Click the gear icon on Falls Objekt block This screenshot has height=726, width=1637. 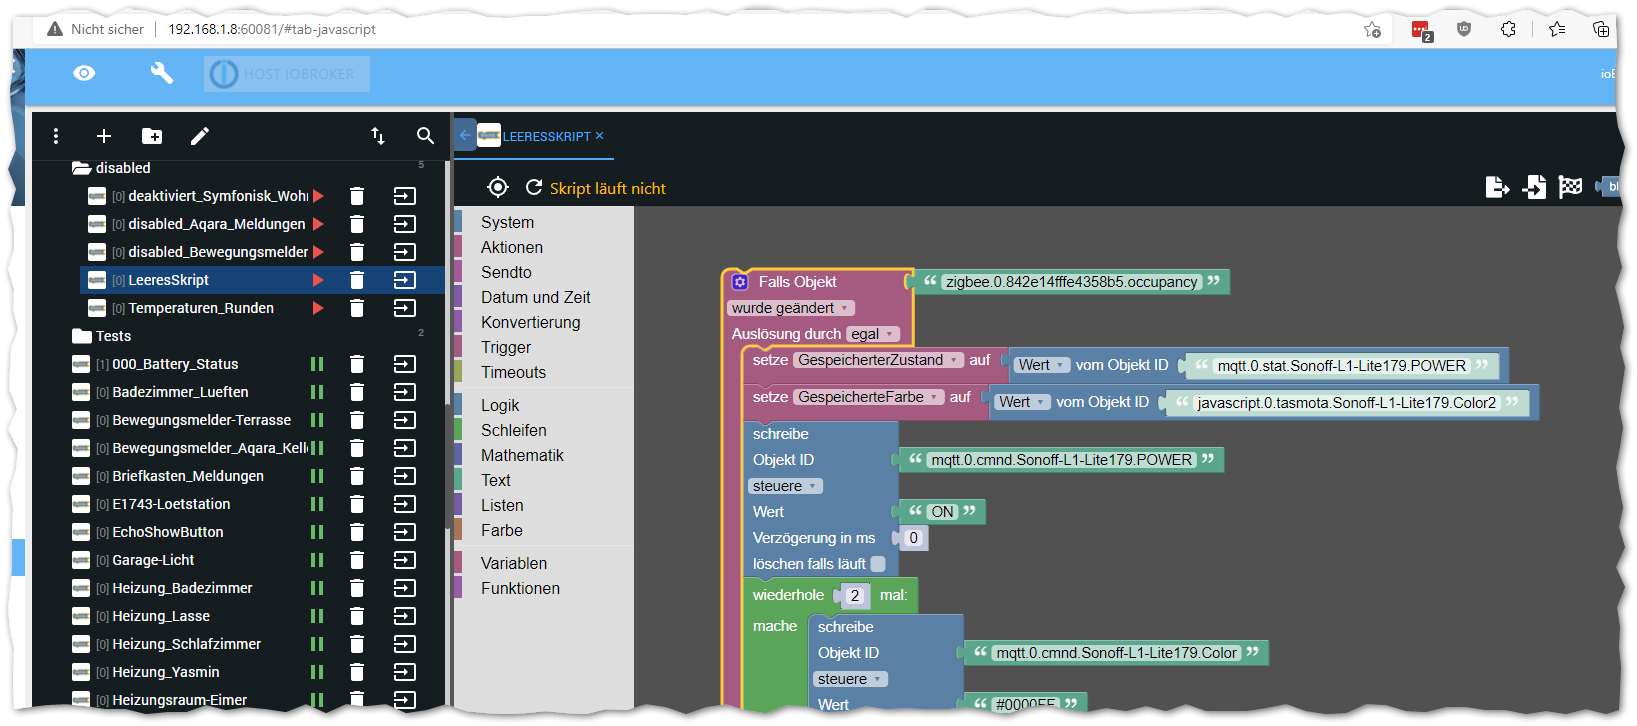pos(739,282)
